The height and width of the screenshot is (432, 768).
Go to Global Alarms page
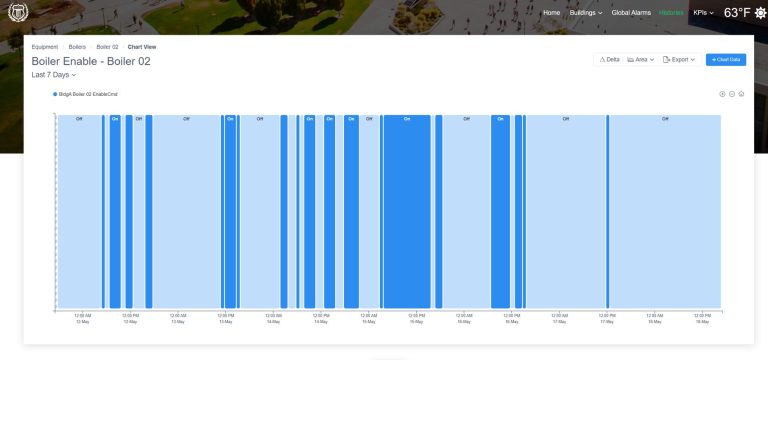[x=631, y=13]
